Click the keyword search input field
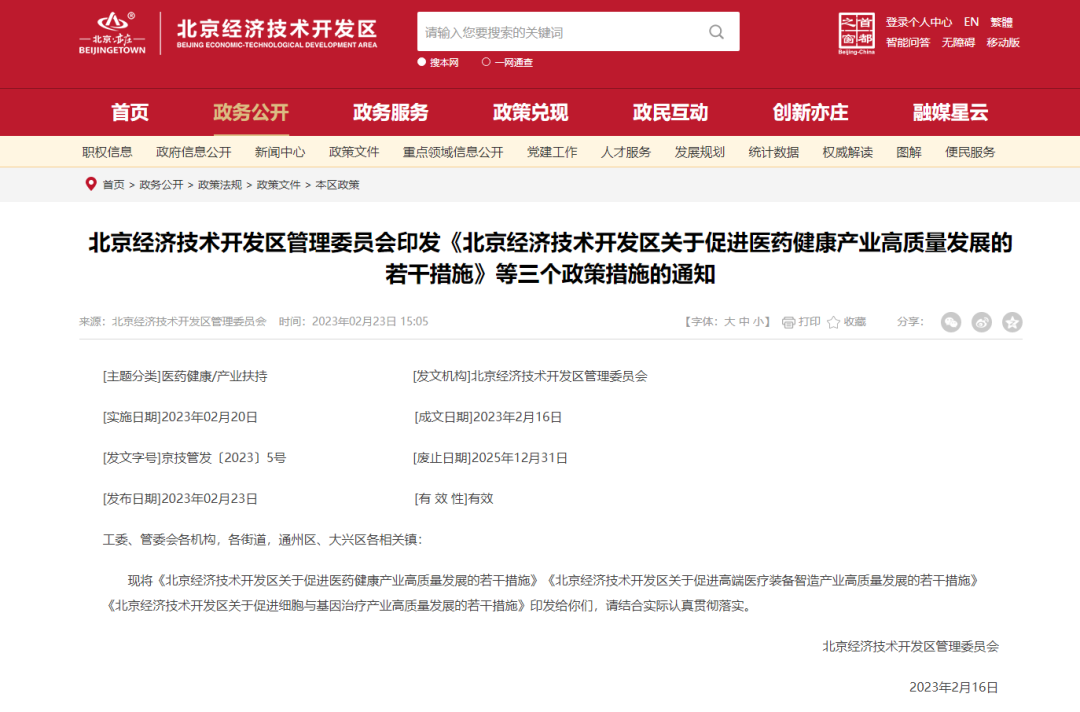Viewport: 1080px width, 712px height. (x=560, y=32)
